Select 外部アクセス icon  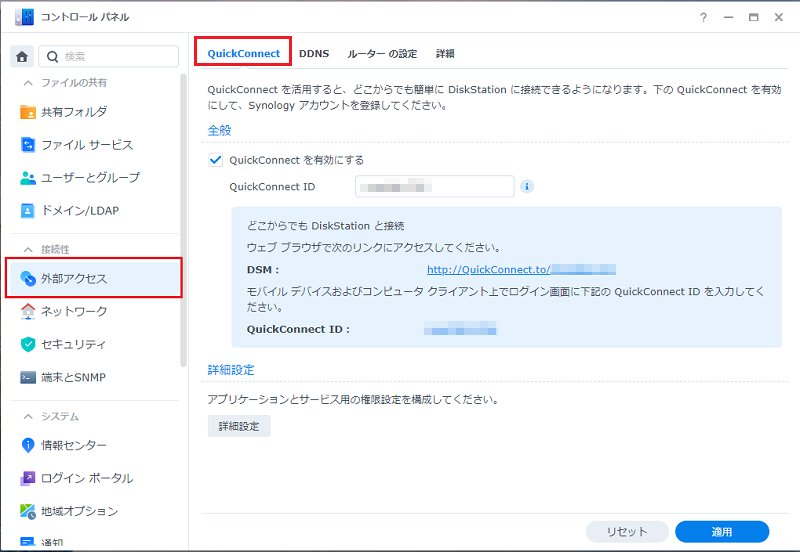(28, 279)
